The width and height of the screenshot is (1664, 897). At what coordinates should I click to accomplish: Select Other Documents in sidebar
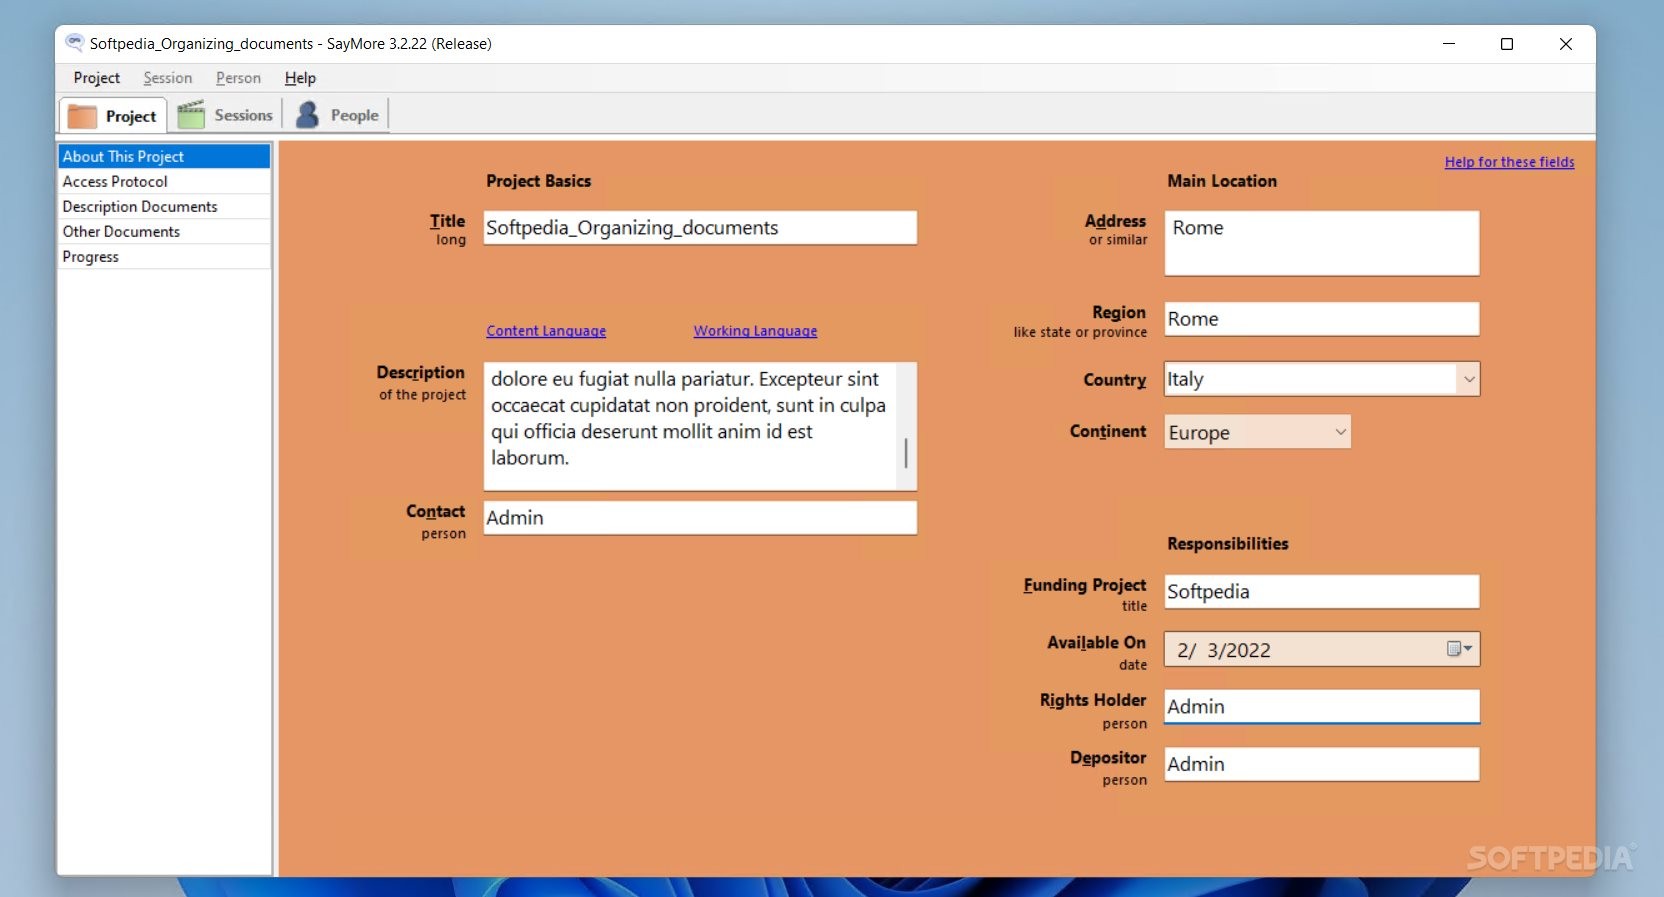click(x=164, y=231)
